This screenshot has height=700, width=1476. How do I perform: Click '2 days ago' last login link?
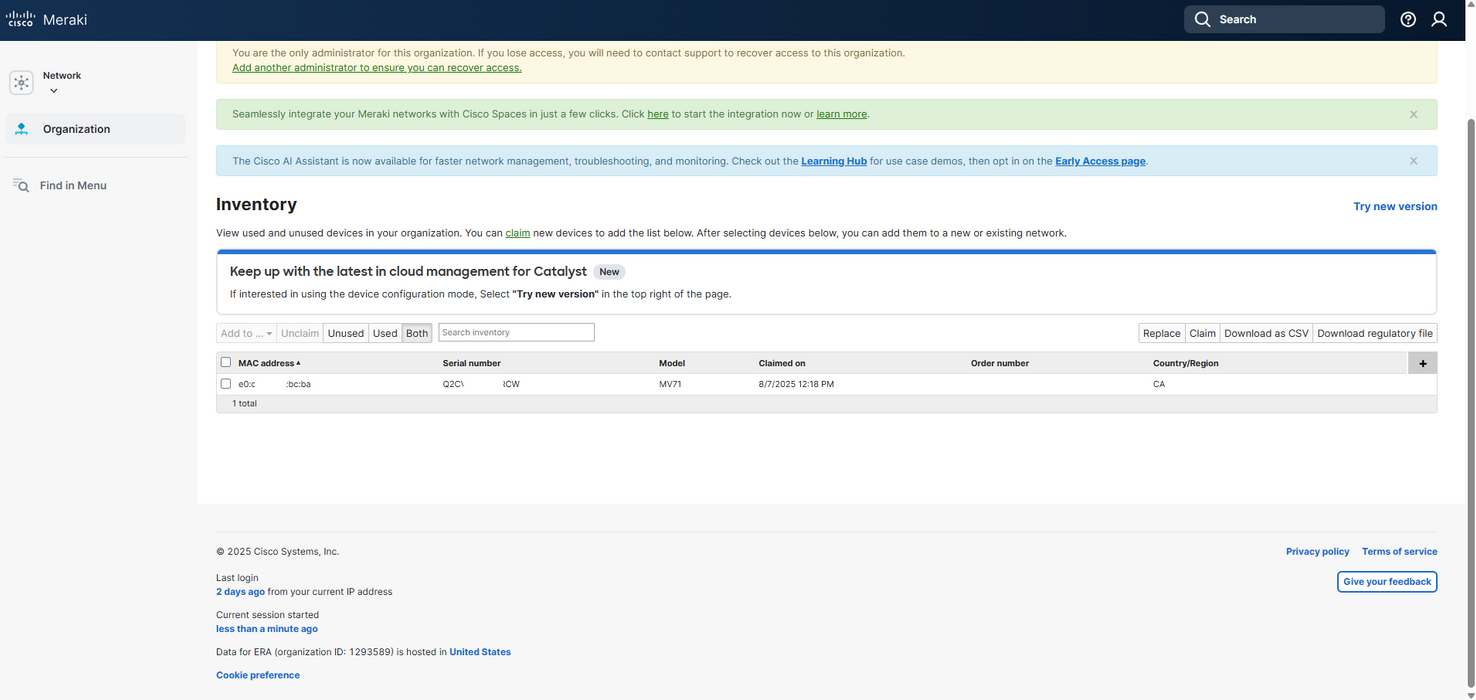[240, 592]
